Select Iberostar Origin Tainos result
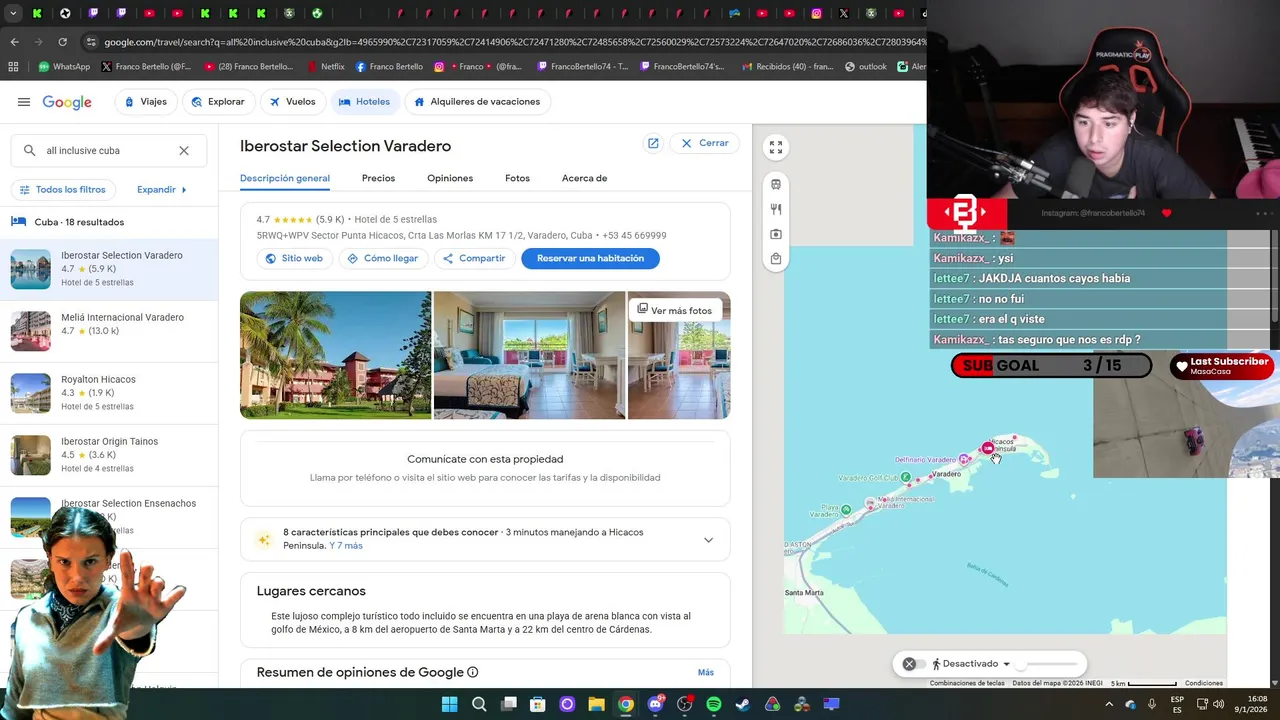1280x720 pixels. pyautogui.click(x=109, y=455)
